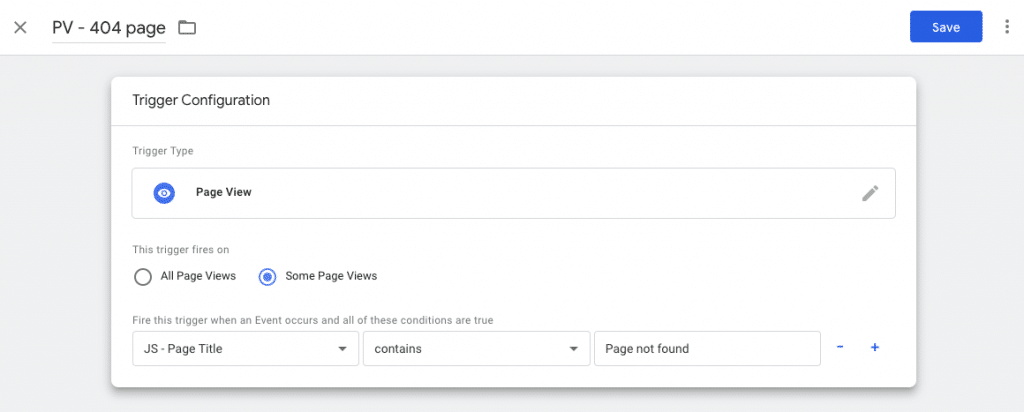
Task: Click the folder icon beside the trigger name
Action: (187, 27)
